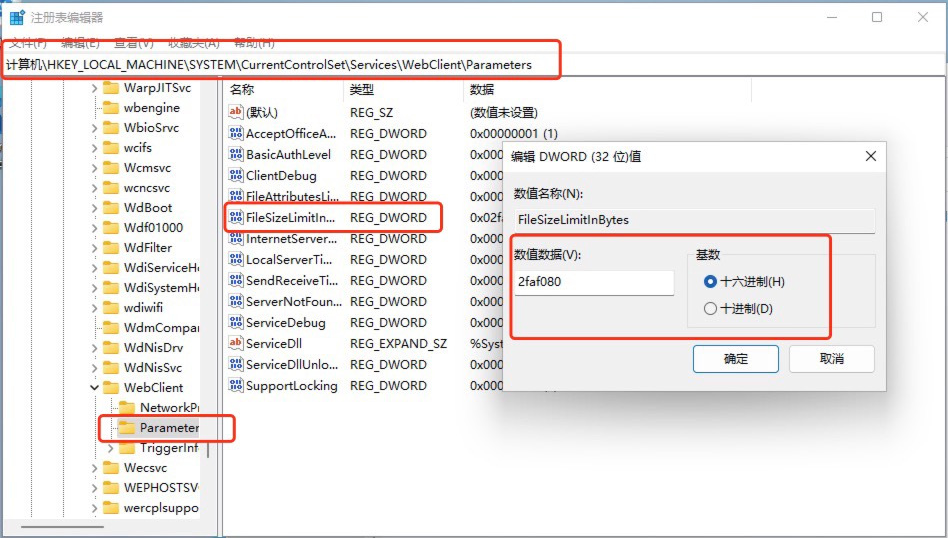
Task: Open the 收藏夹(A) Favorites menu
Action: [x=193, y=43]
